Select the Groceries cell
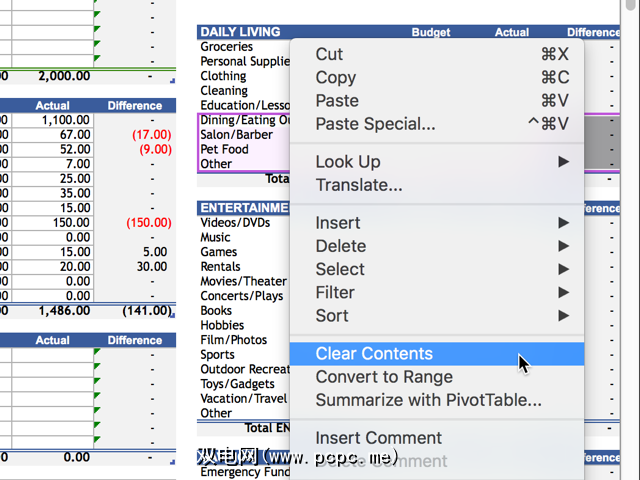The height and width of the screenshot is (480, 640). (227, 47)
